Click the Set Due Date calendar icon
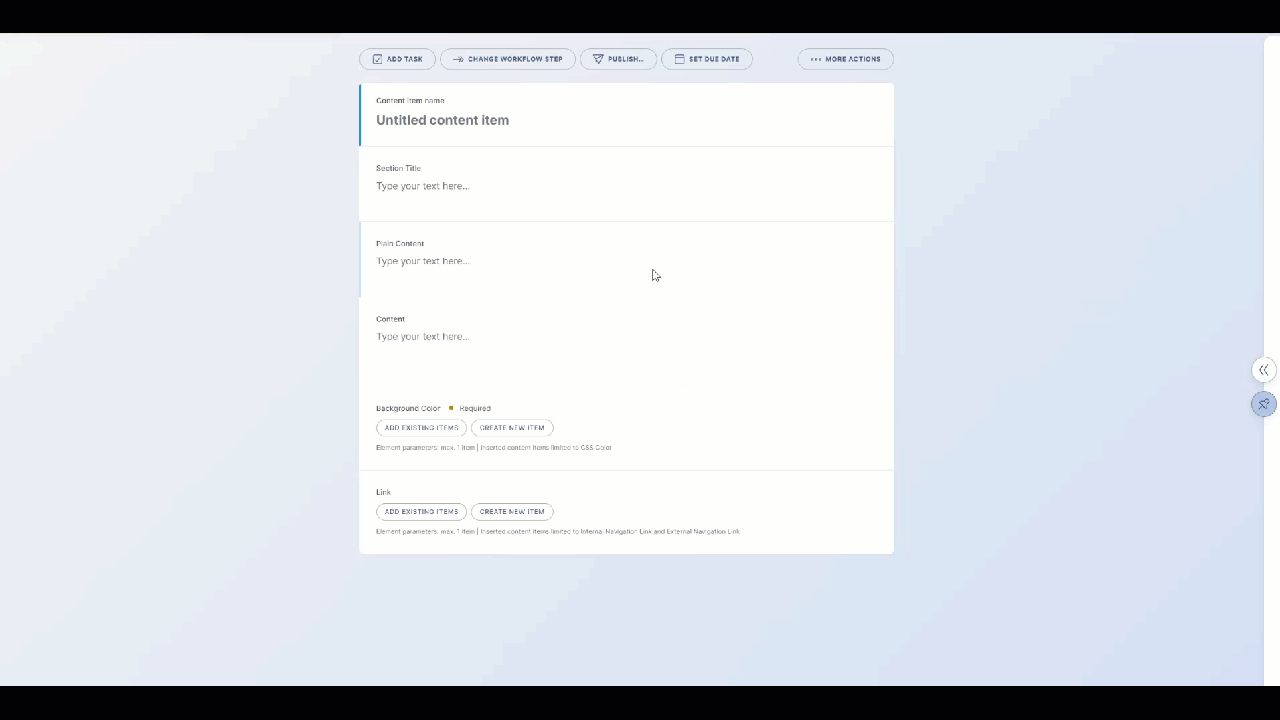This screenshot has width=1280, height=720. 680,59
